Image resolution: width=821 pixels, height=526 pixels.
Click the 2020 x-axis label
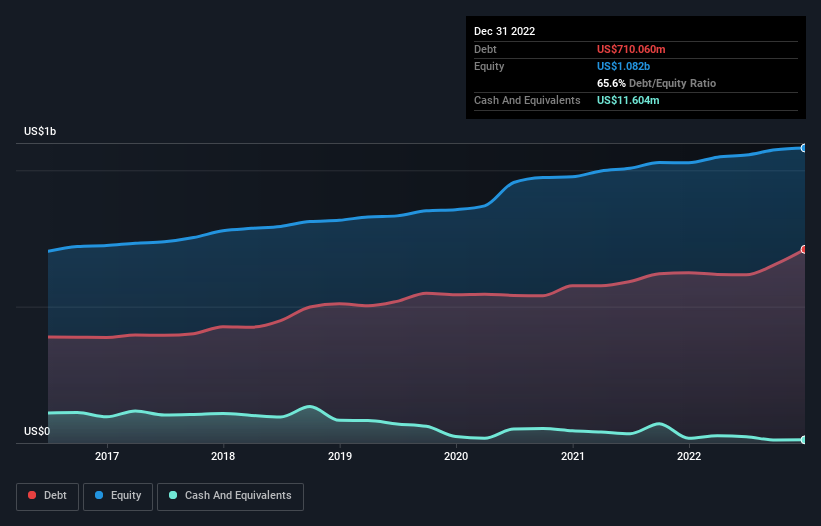click(x=456, y=456)
